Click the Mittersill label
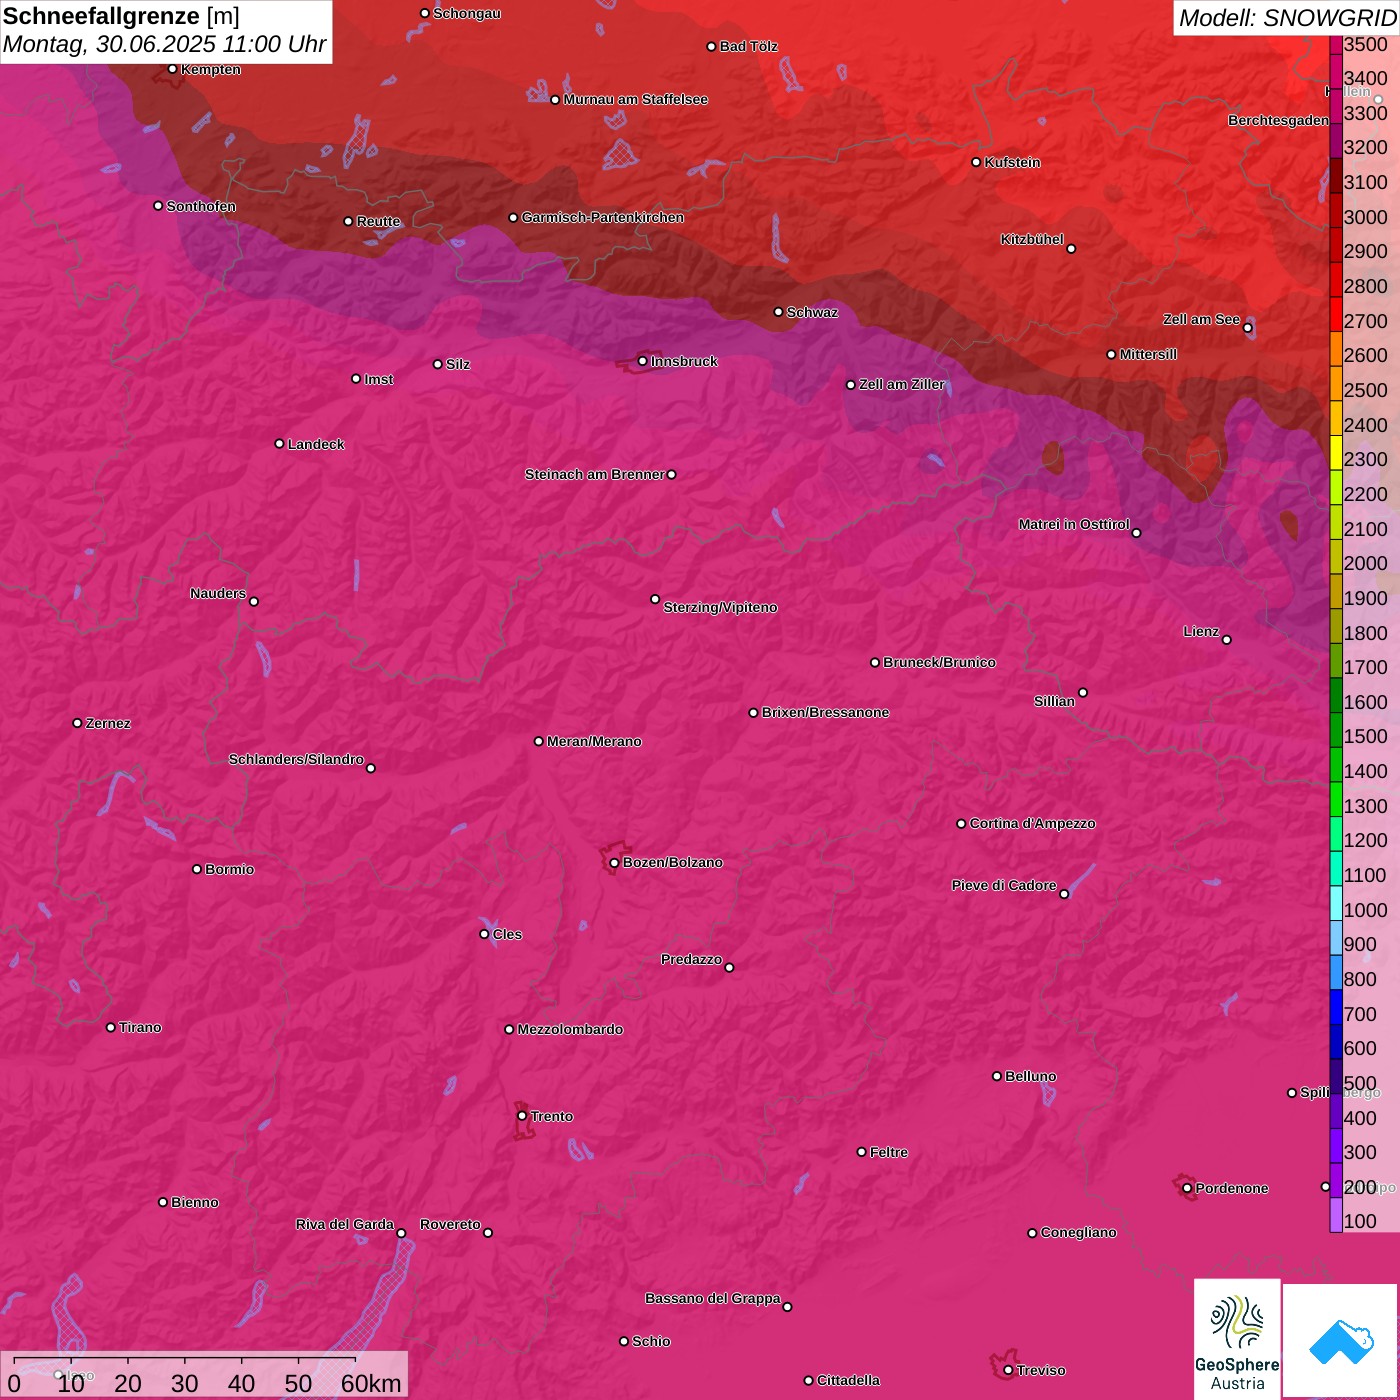 pos(1148,354)
